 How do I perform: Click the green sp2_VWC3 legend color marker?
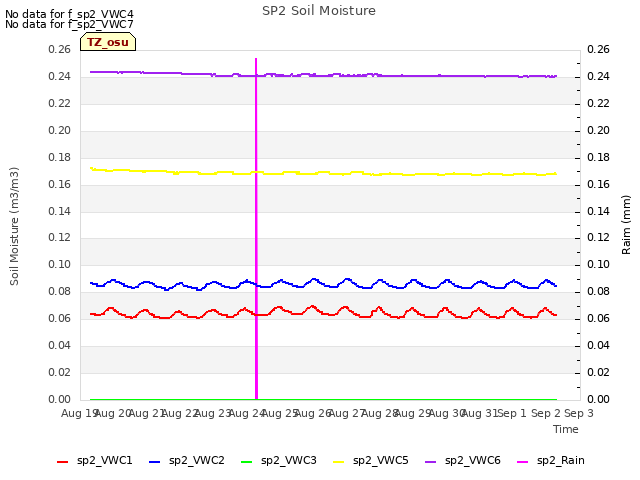[x=247, y=462]
